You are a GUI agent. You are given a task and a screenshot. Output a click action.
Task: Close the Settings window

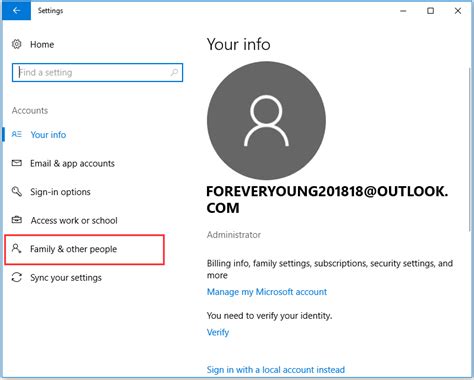[458, 11]
